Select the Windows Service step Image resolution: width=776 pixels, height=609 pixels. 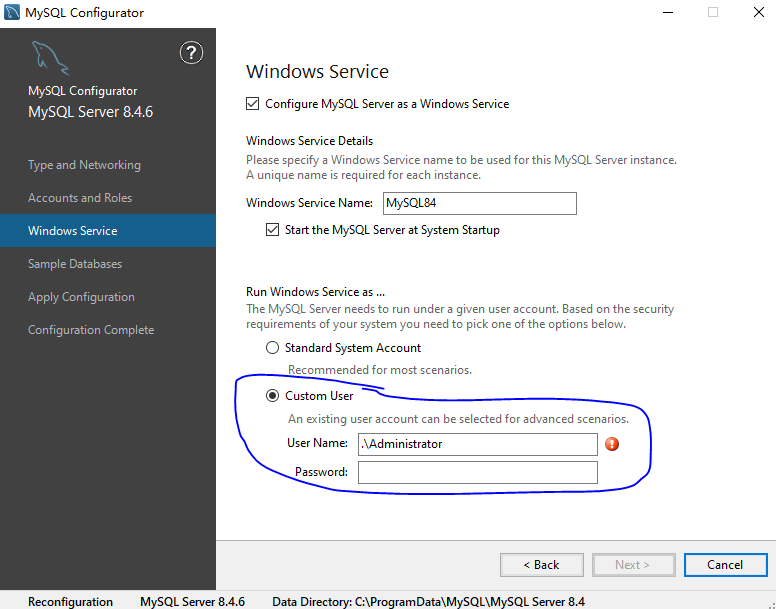(x=108, y=231)
